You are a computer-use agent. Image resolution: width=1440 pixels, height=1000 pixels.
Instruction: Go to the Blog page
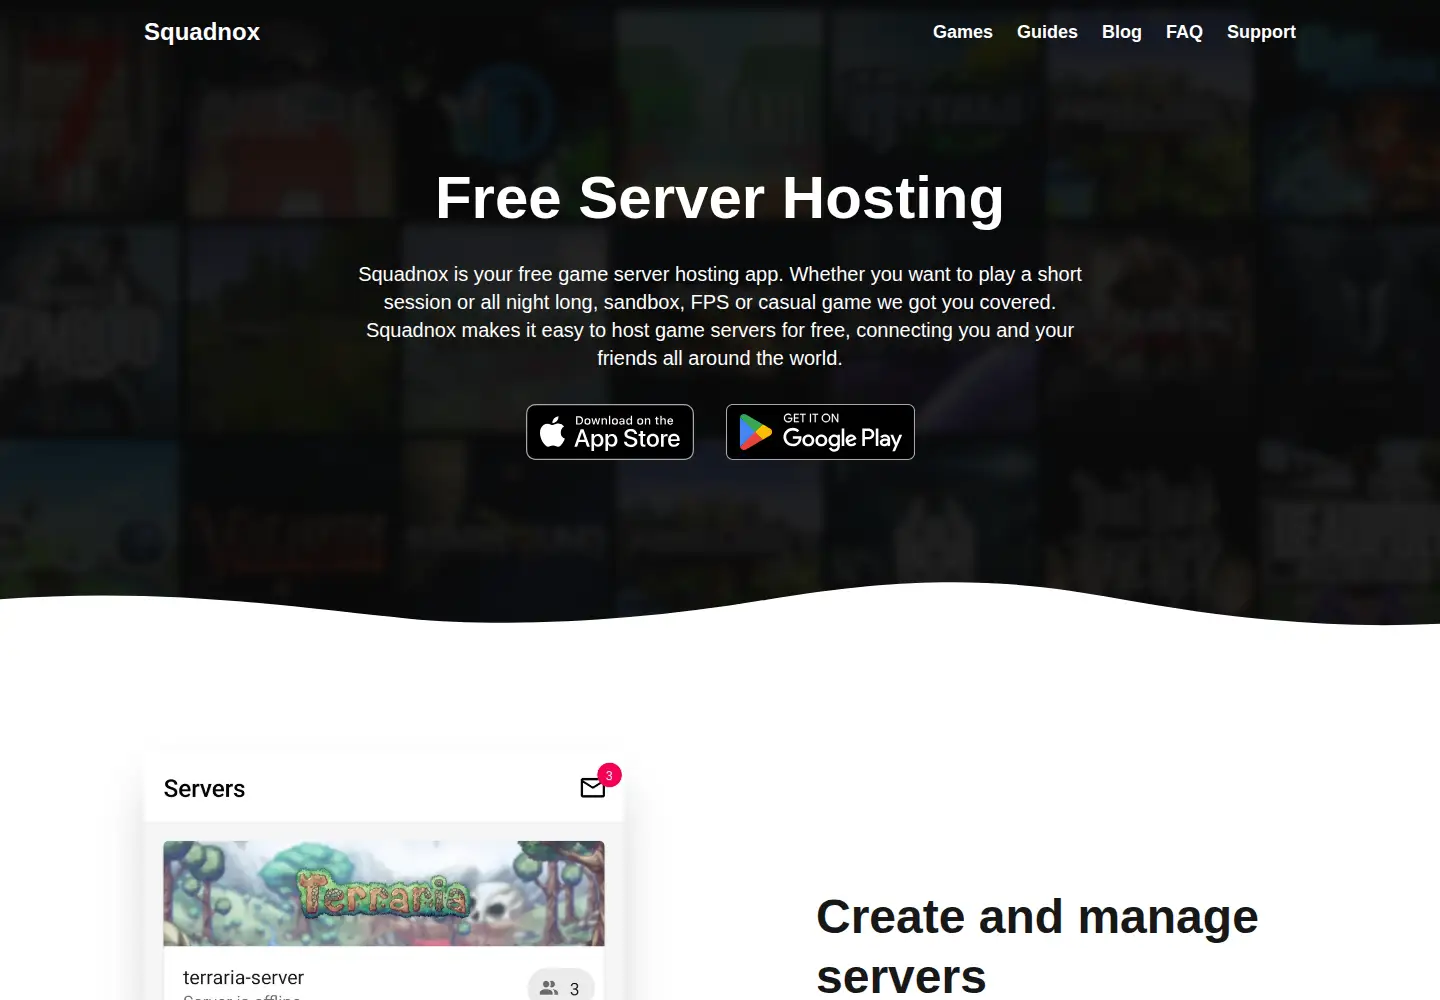(1121, 32)
